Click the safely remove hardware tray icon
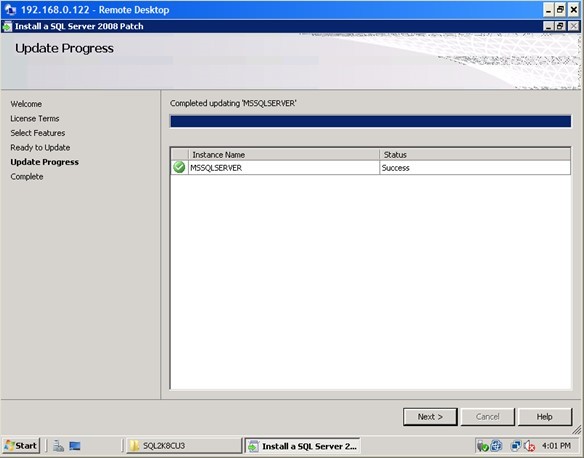Image resolution: width=584 pixels, height=458 pixels. coord(482,446)
